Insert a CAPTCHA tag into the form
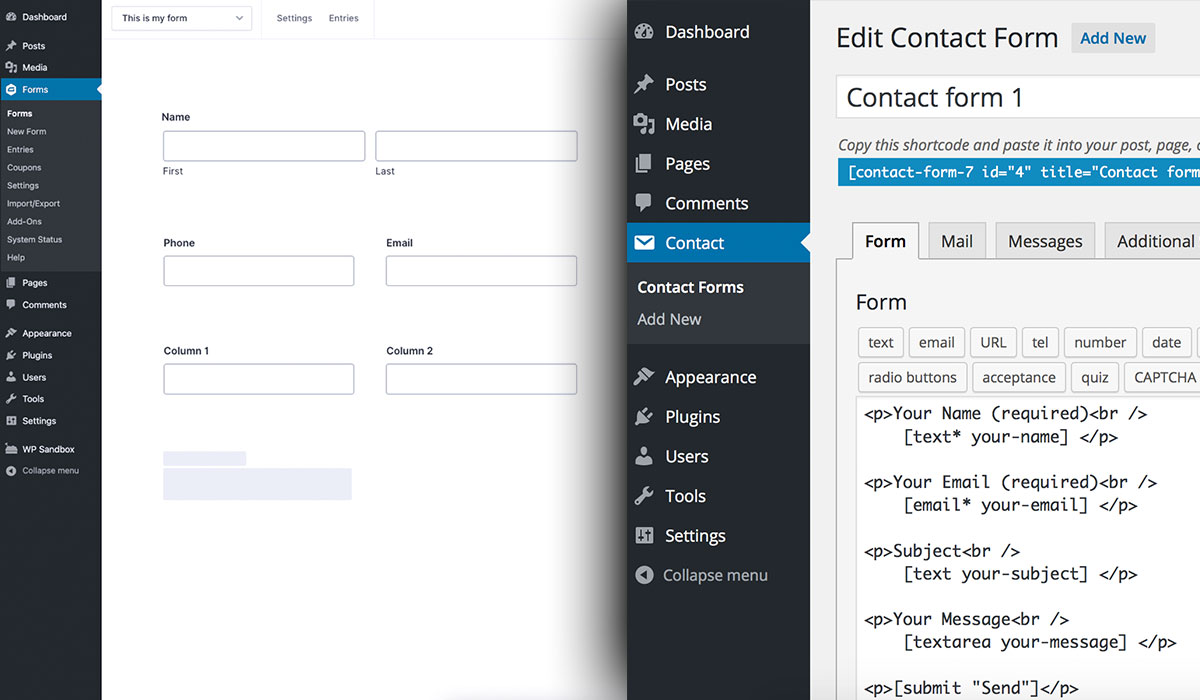This screenshot has width=1200, height=700. coord(1162,377)
